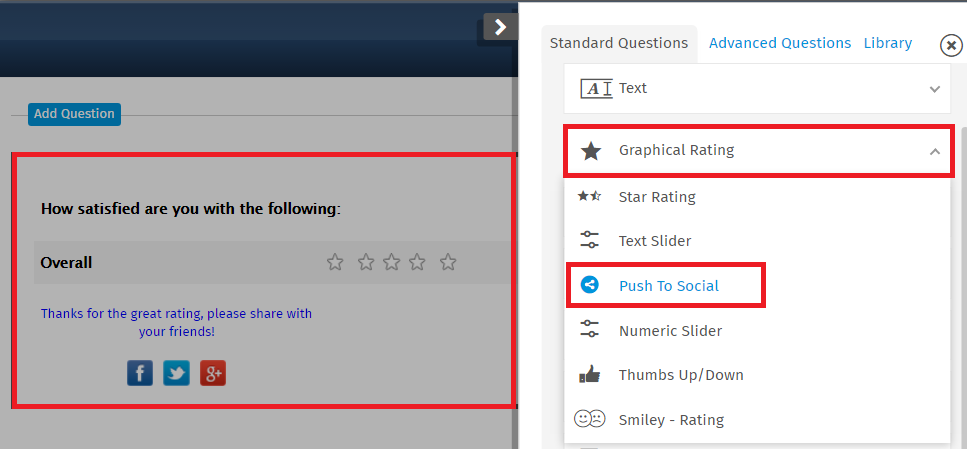Click the Facebook share icon
967x449 pixels.
tap(140, 373)
